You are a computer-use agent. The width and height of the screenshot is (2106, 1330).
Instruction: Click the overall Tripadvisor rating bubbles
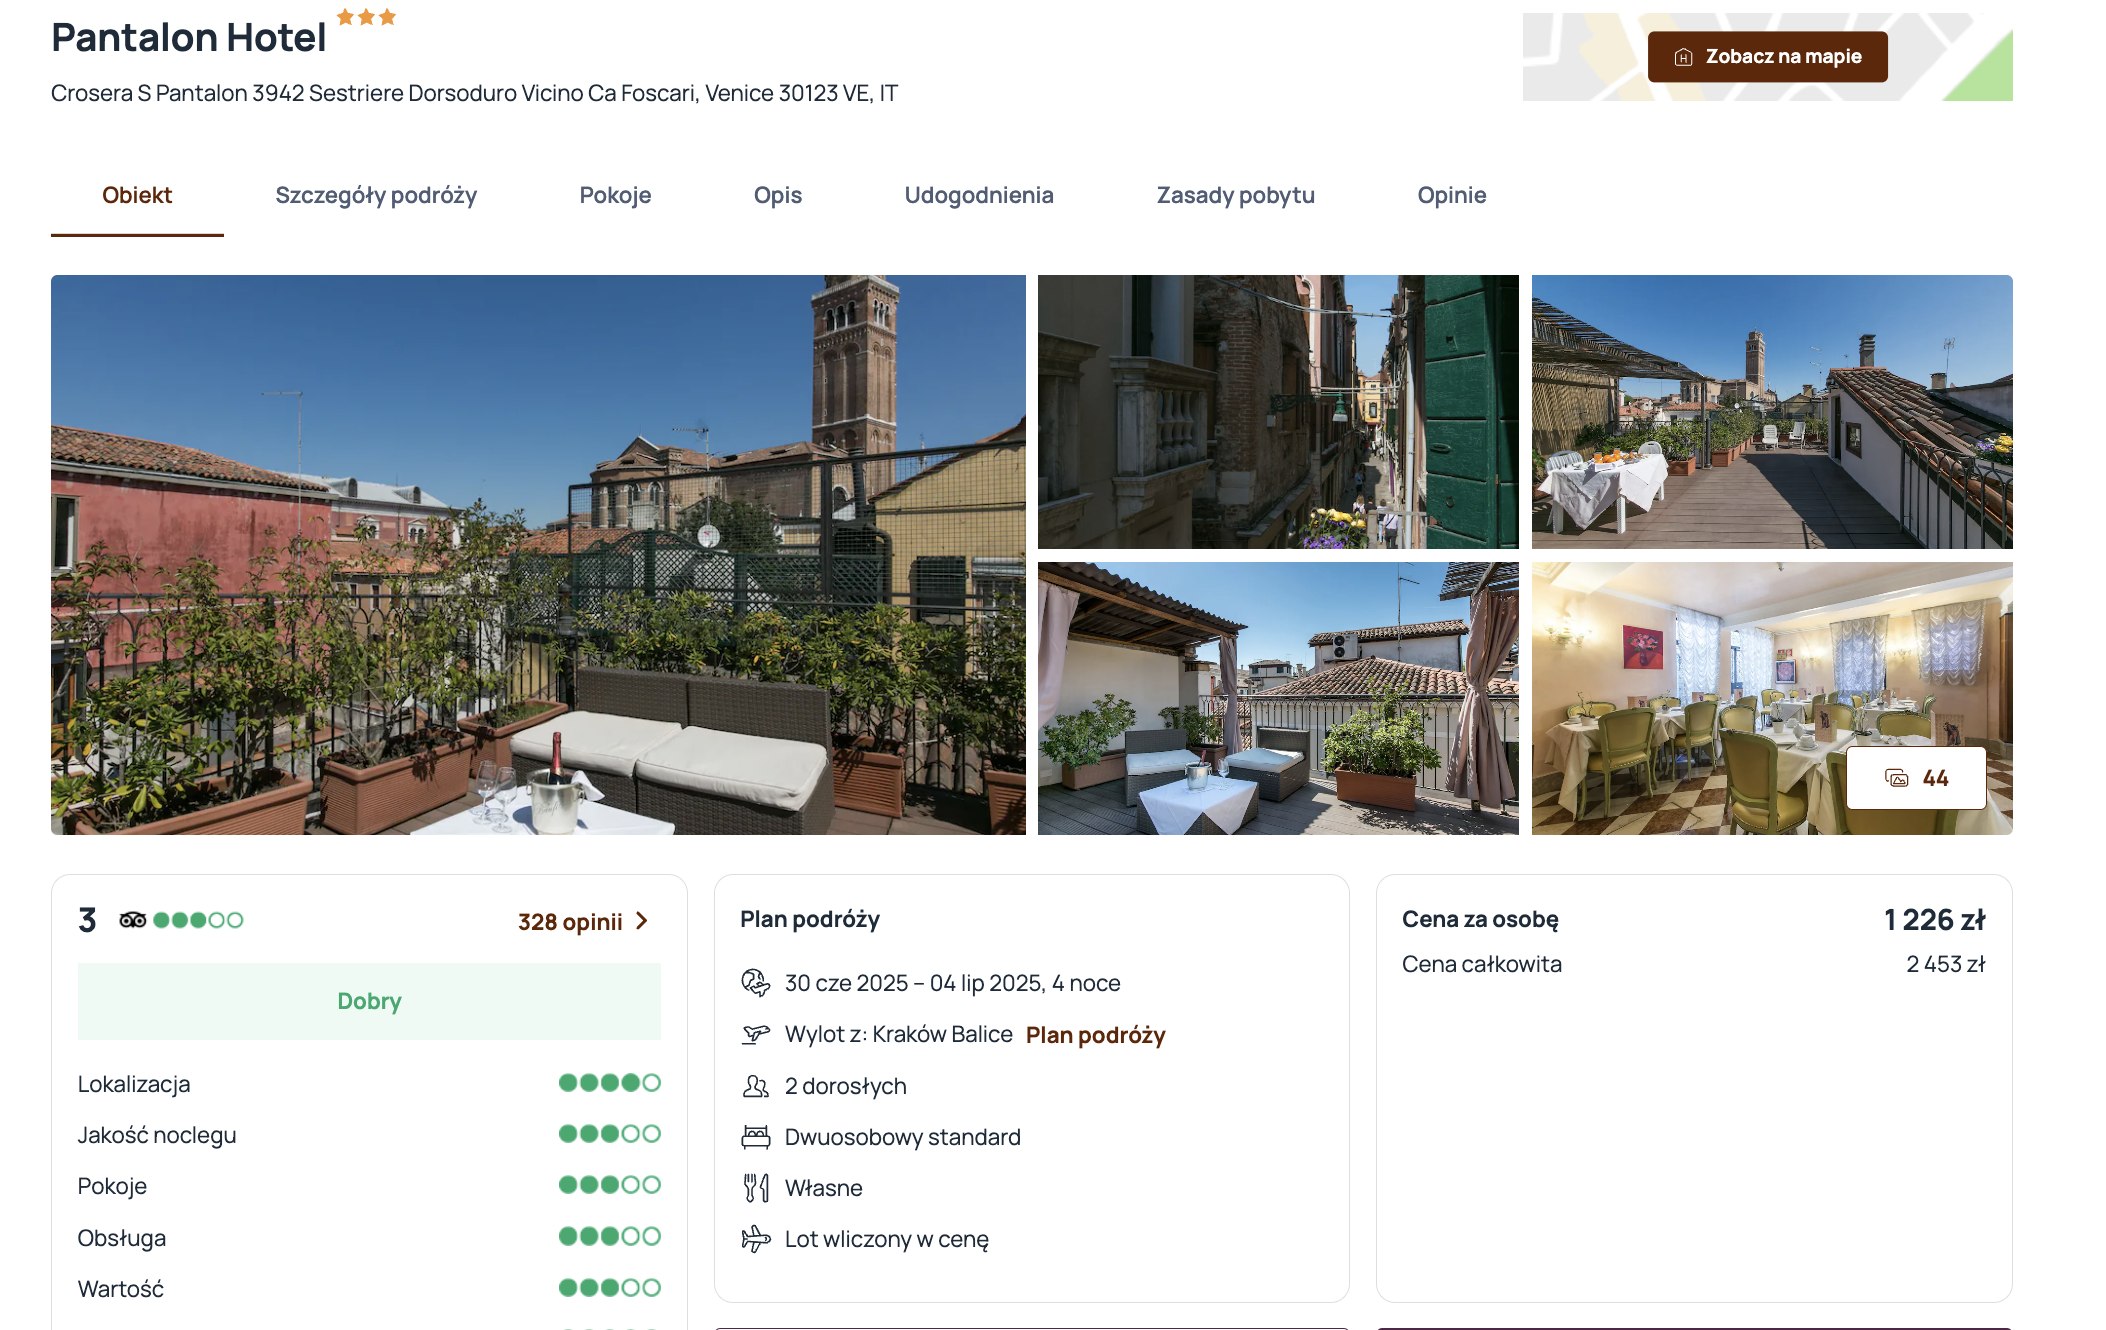click(x=198, y=920)
